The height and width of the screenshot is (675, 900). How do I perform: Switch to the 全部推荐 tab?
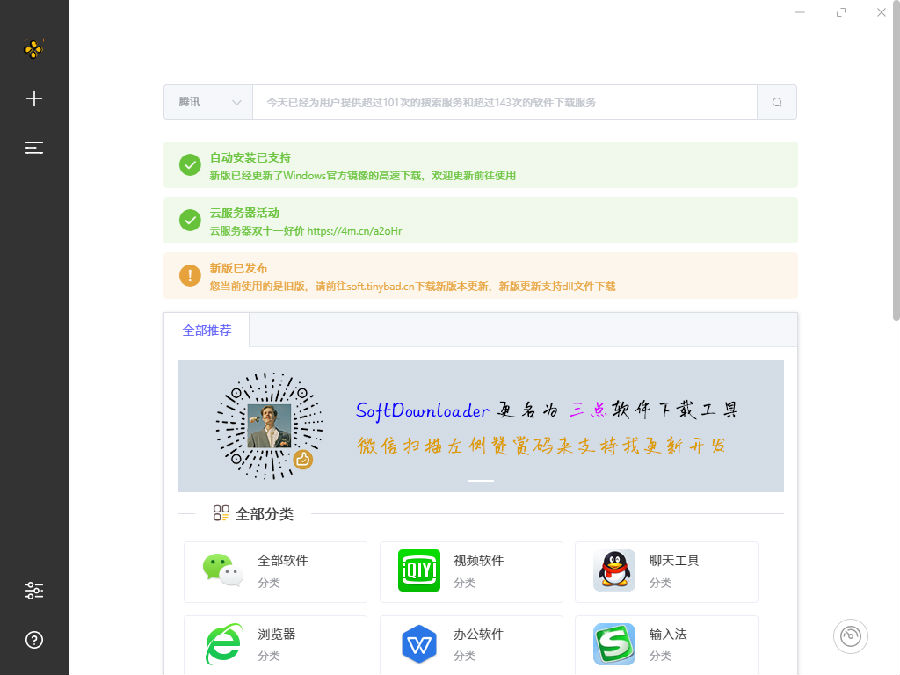click(x=207, y=330)
